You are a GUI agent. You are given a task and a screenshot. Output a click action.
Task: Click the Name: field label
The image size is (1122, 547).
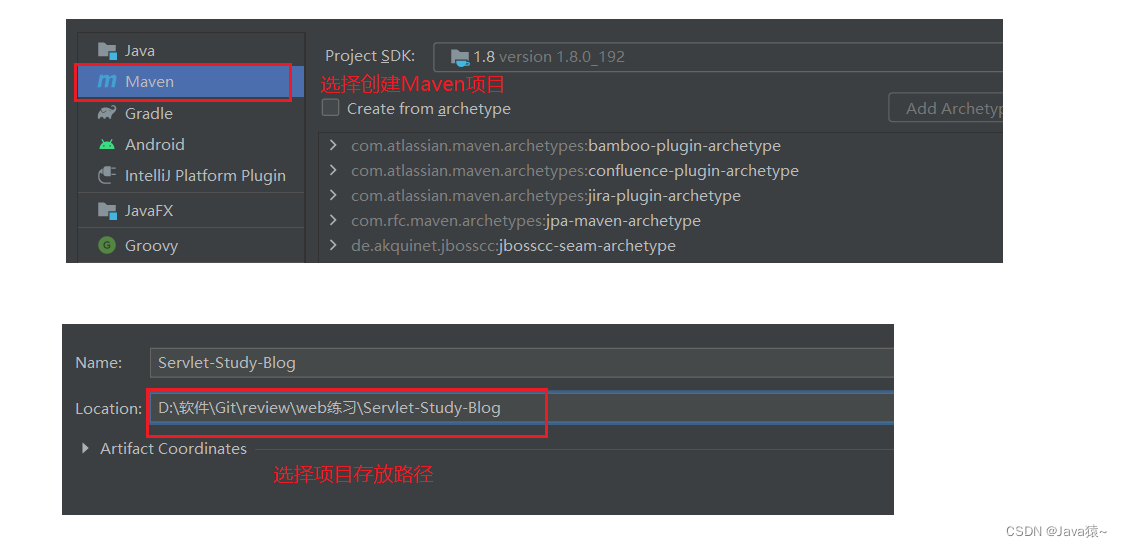point(99,363)
